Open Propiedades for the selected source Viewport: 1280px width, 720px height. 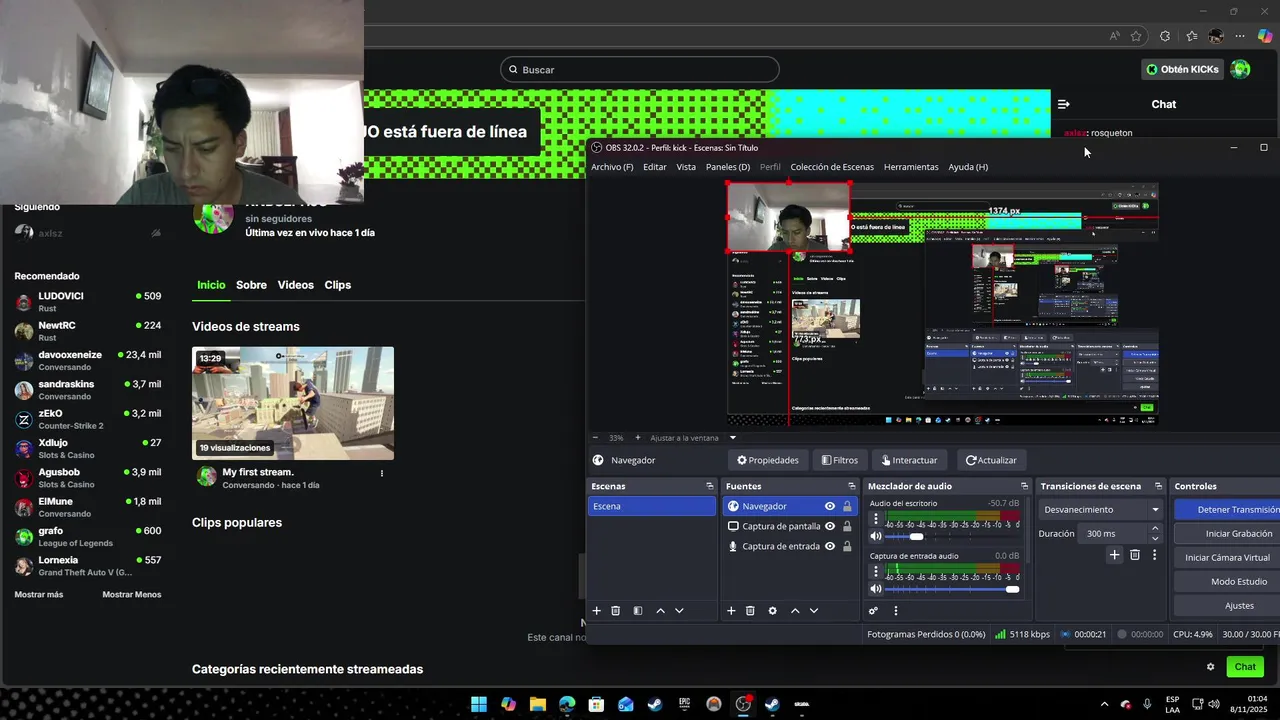pos(768,460)
